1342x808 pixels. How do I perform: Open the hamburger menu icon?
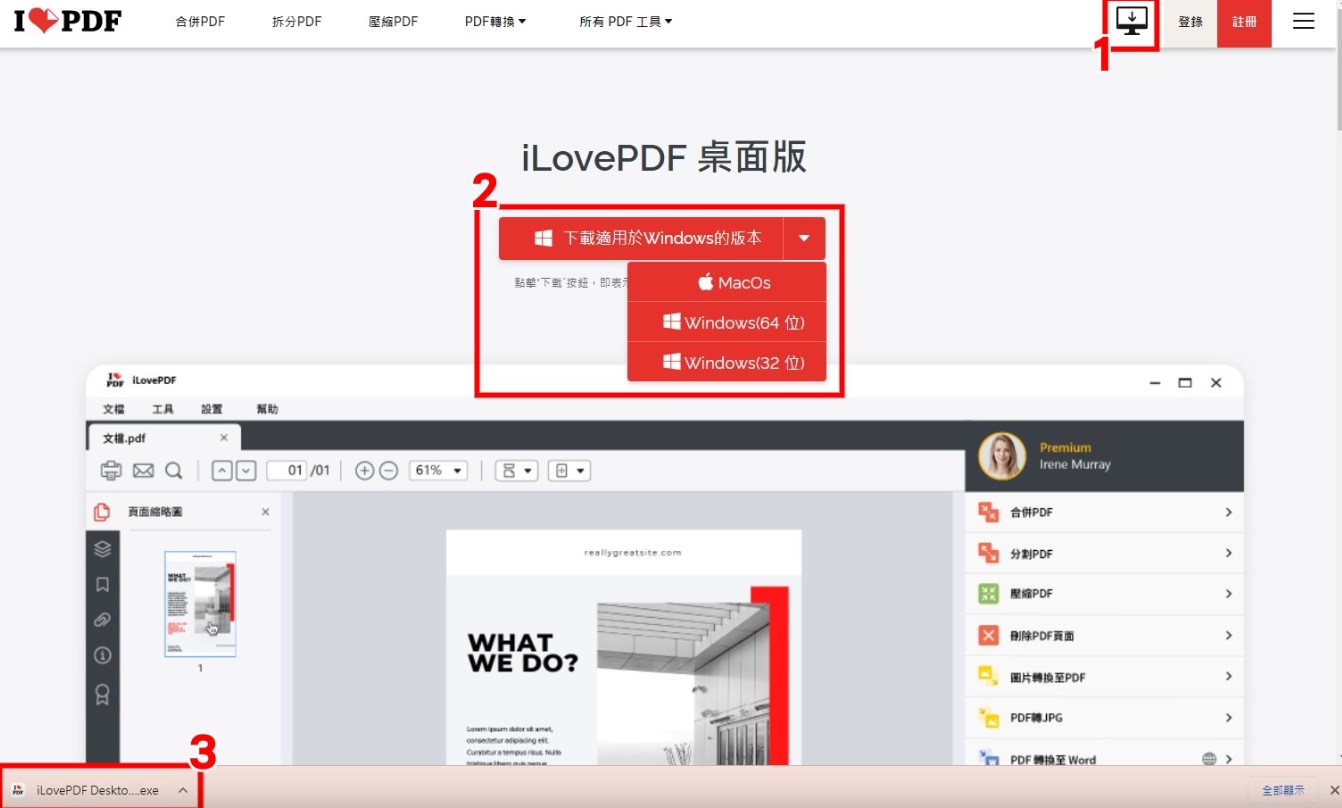click(x=1303, y=21)
